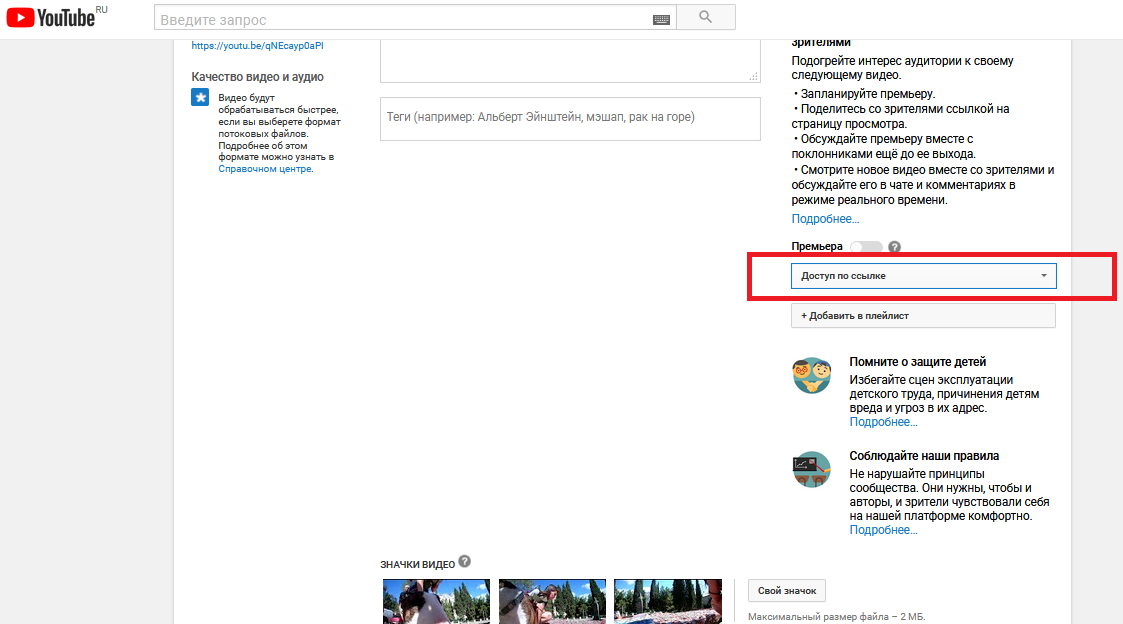Click the community rules illustration icon
Image resolution: width=1123 pixels, height=624 pixels.
(x=811, y=469)
